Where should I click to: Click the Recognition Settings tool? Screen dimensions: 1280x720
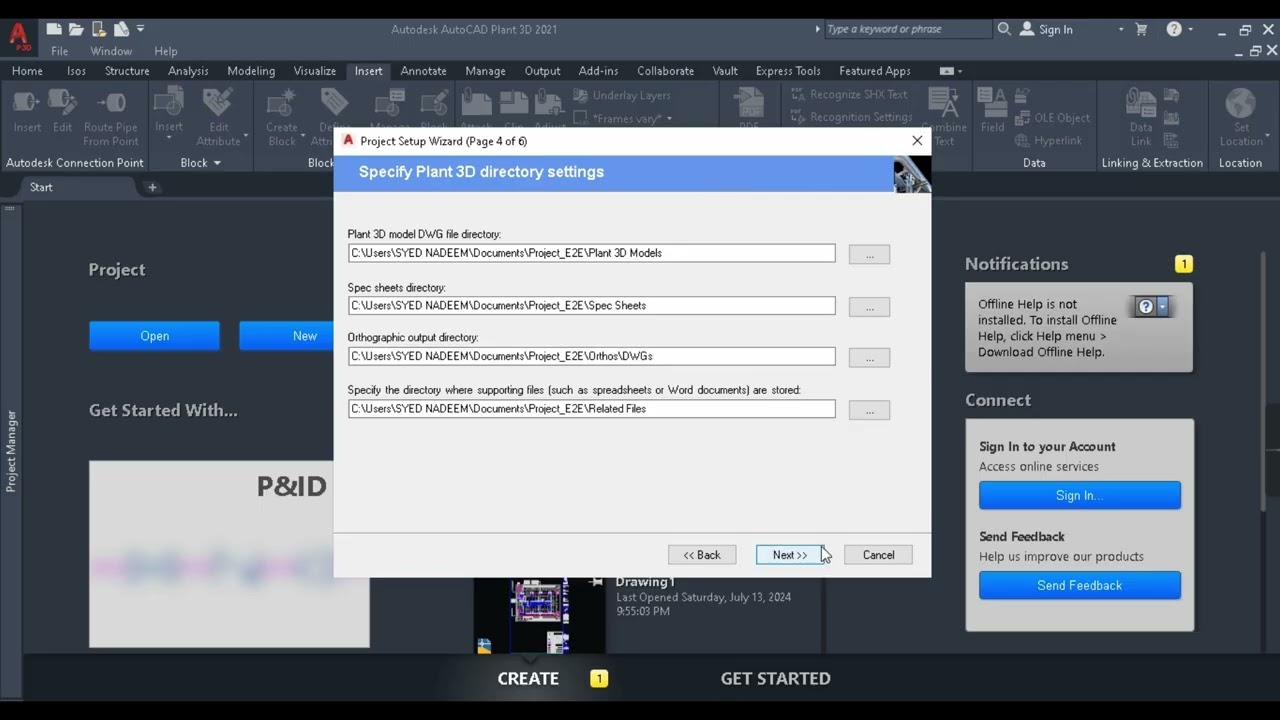click(851, 117)
